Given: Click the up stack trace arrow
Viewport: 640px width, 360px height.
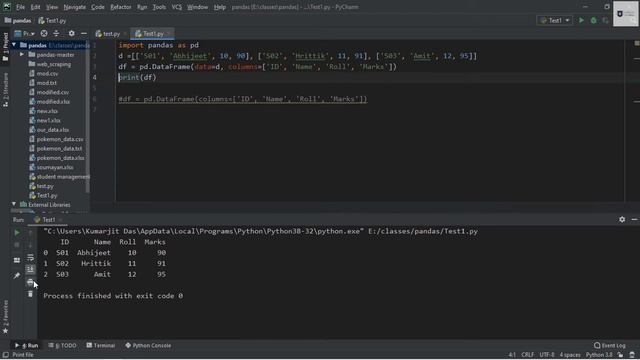Looking at the screenshot, I should (31, 232).
